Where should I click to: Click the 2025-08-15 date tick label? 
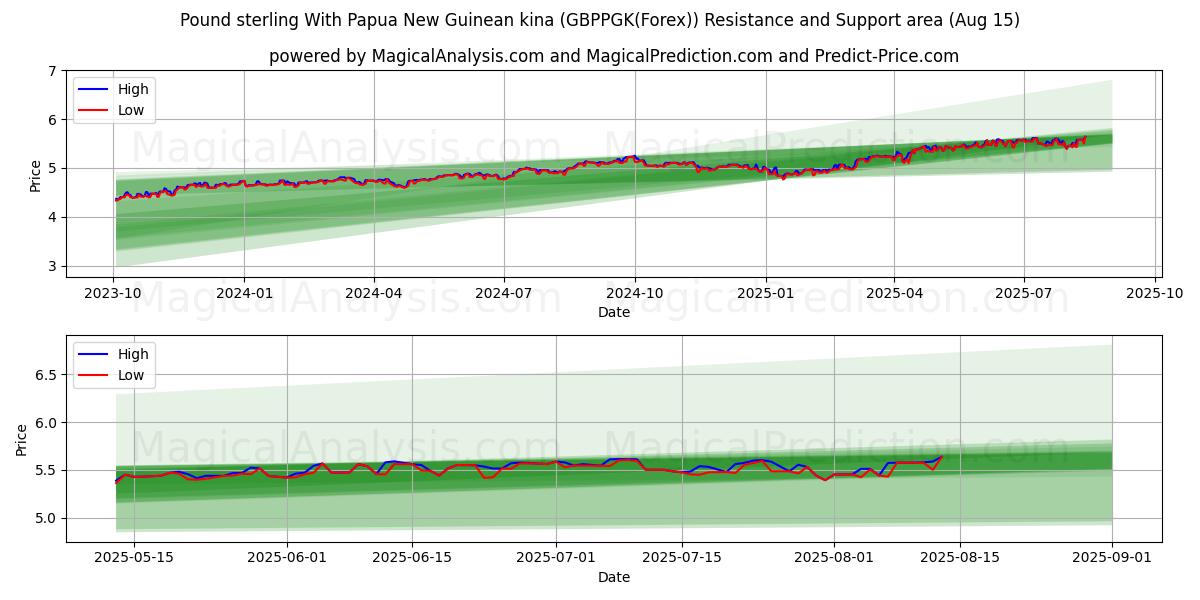[960, 559]
